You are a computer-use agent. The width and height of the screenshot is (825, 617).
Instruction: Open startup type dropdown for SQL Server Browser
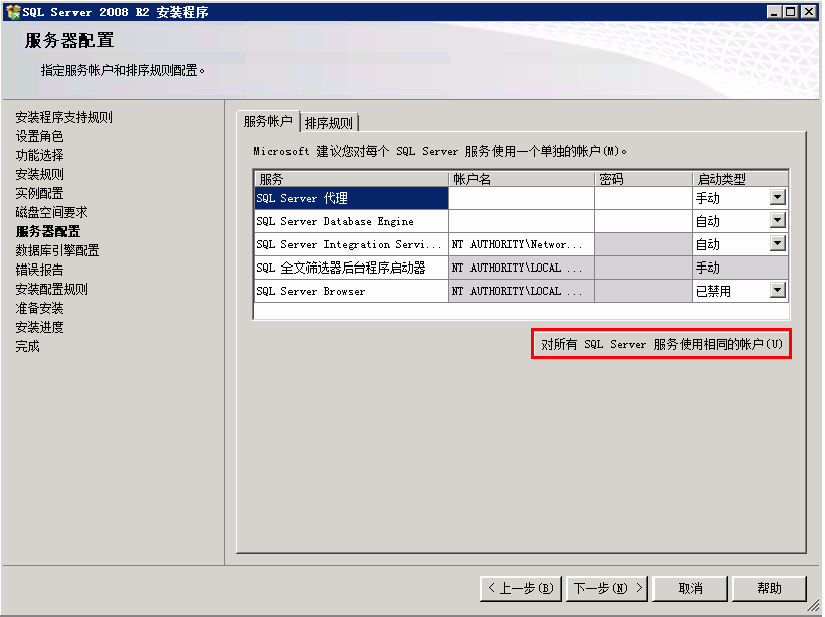(778, 290)
